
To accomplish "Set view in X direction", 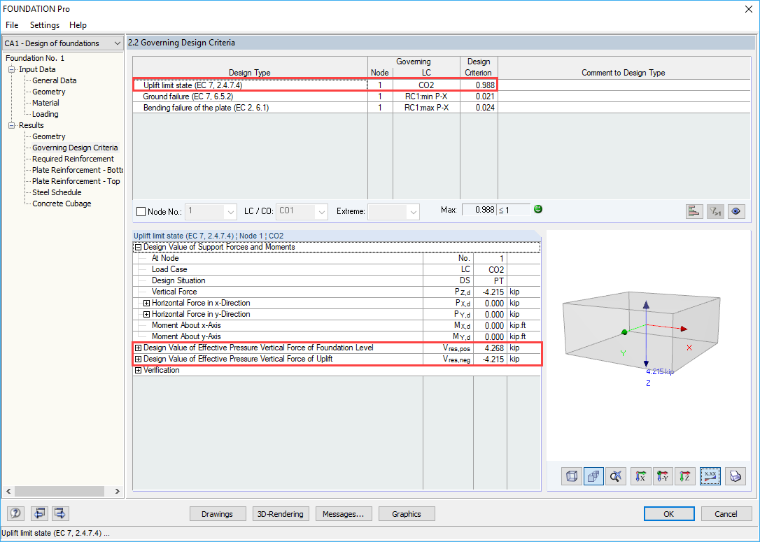I will (x=640, y=476).
